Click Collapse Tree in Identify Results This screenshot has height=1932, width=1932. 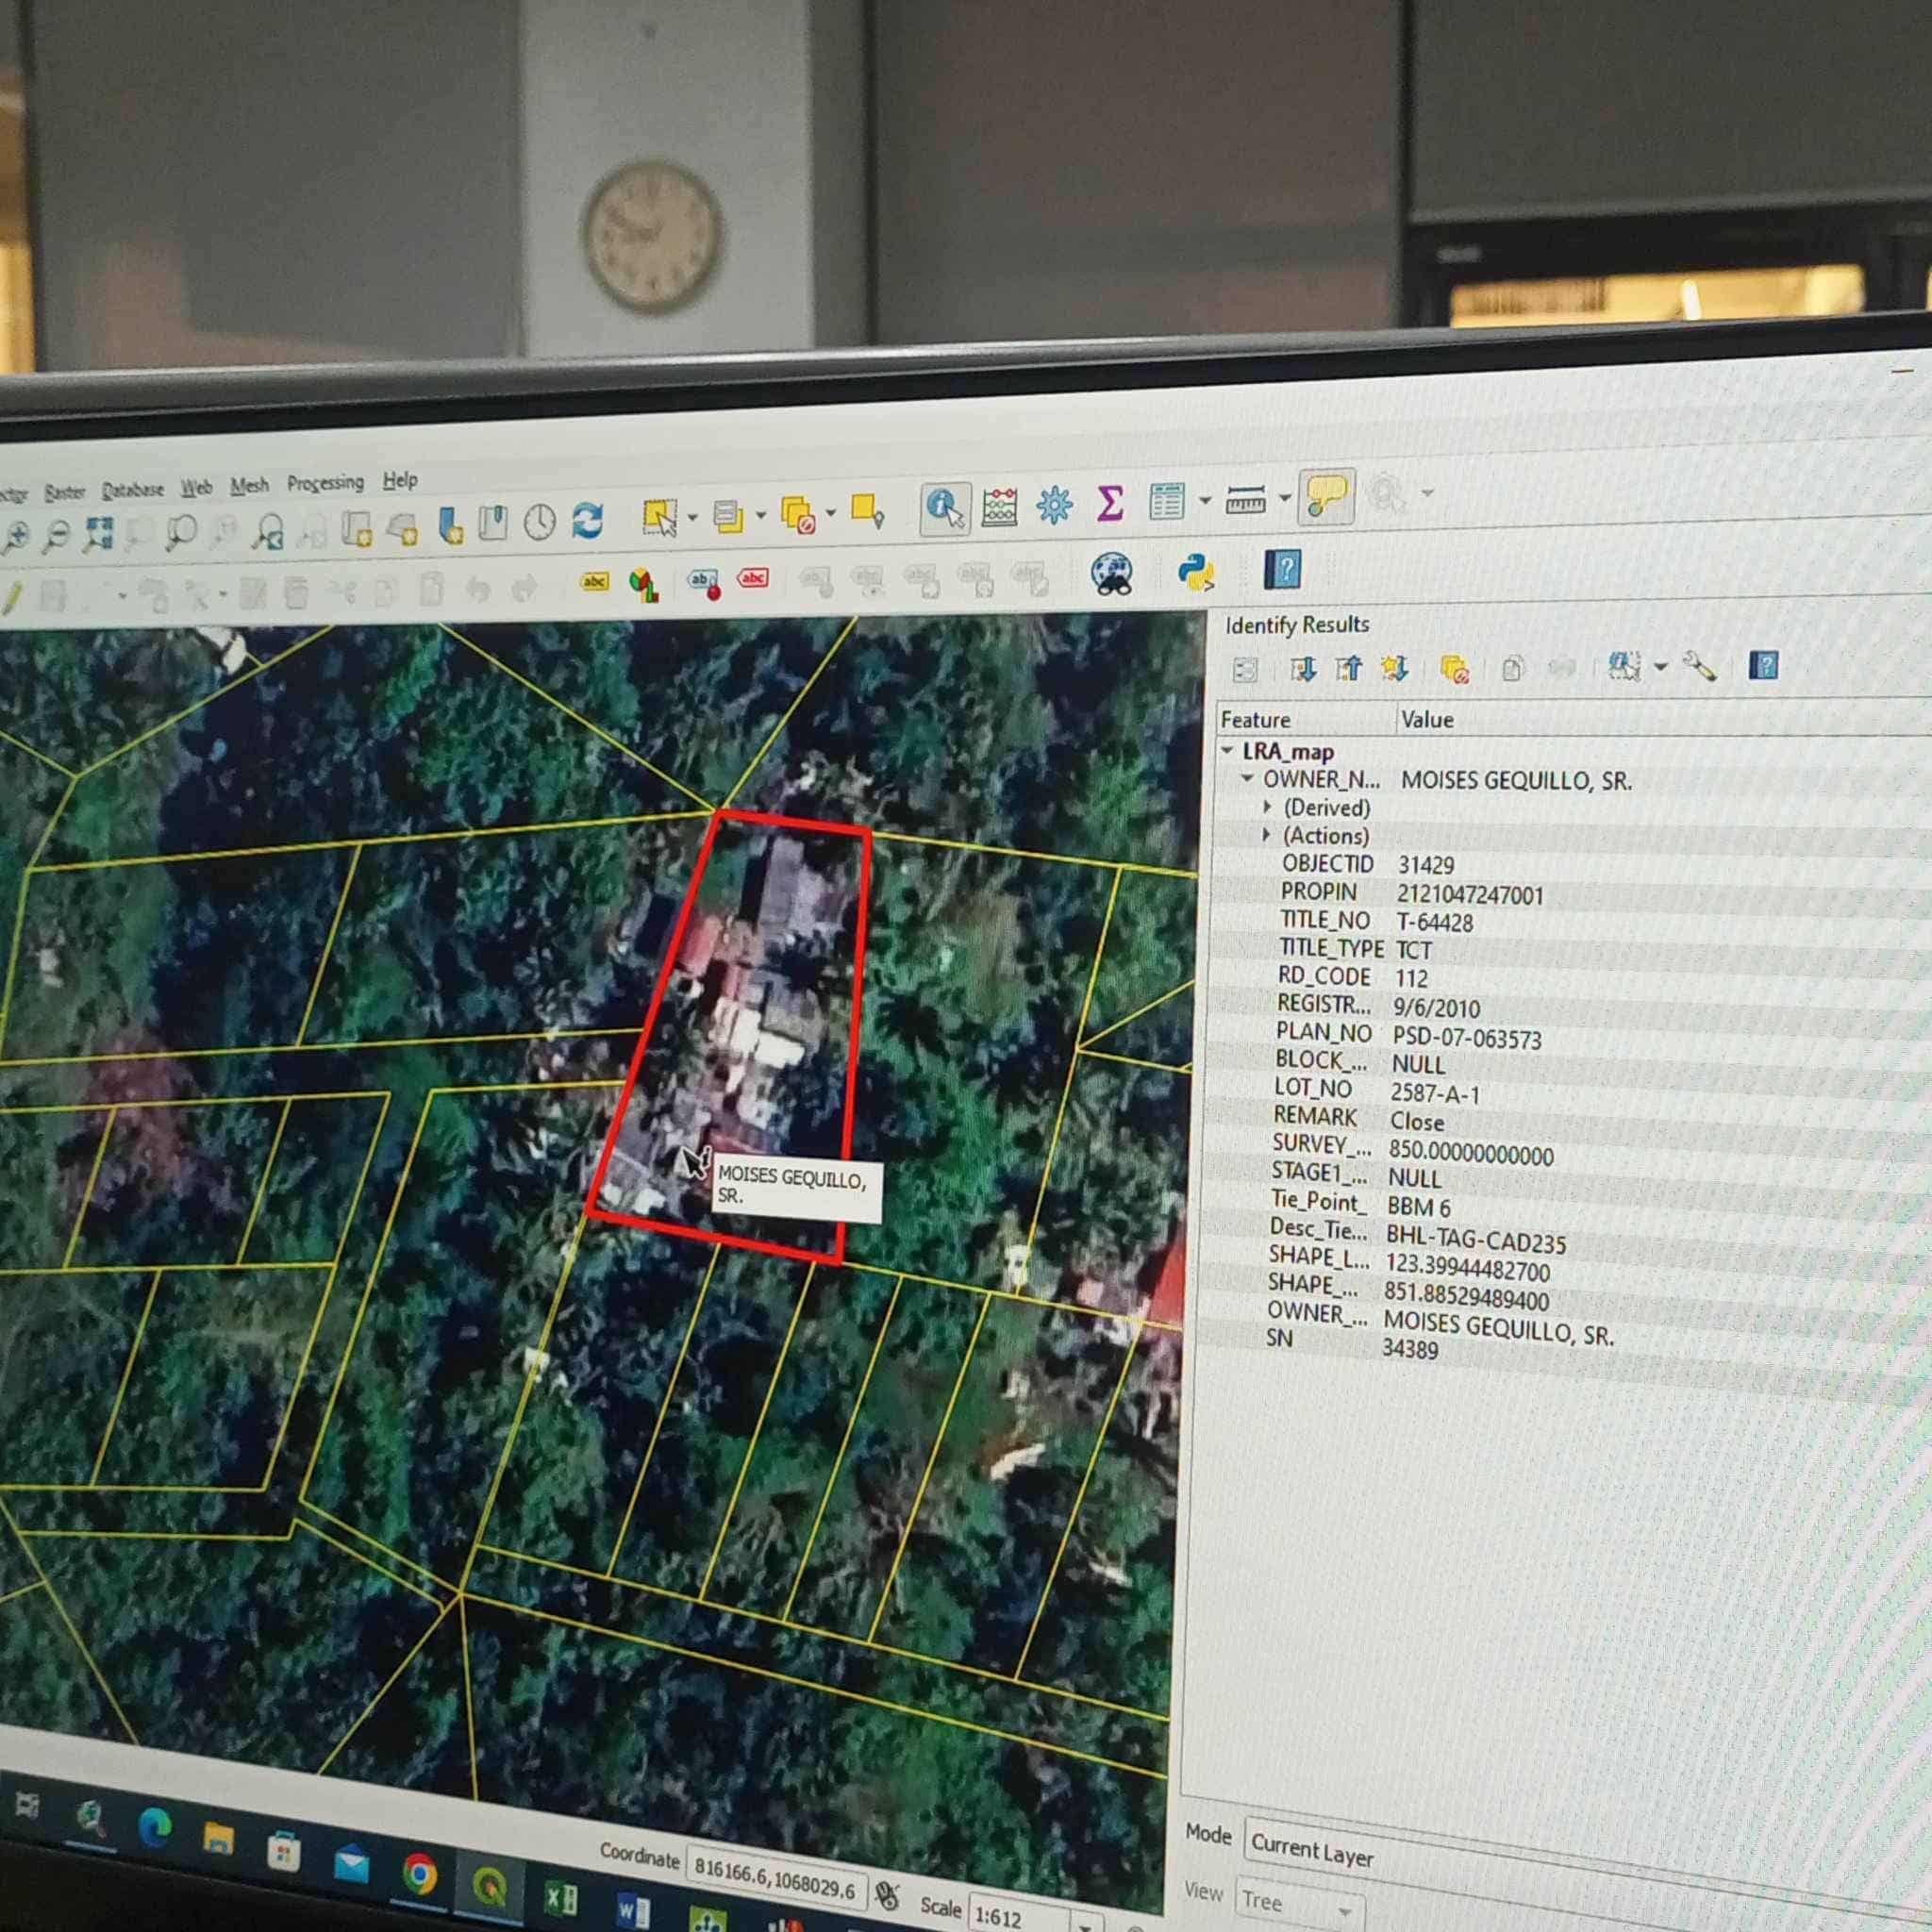pyautogui.click(x=1348, y=667)
